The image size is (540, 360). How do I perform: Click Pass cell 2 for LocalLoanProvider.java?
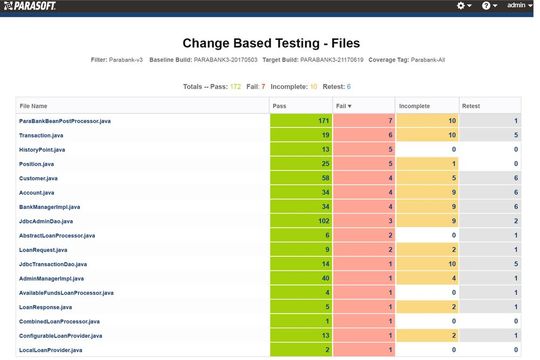pos(301,350)
